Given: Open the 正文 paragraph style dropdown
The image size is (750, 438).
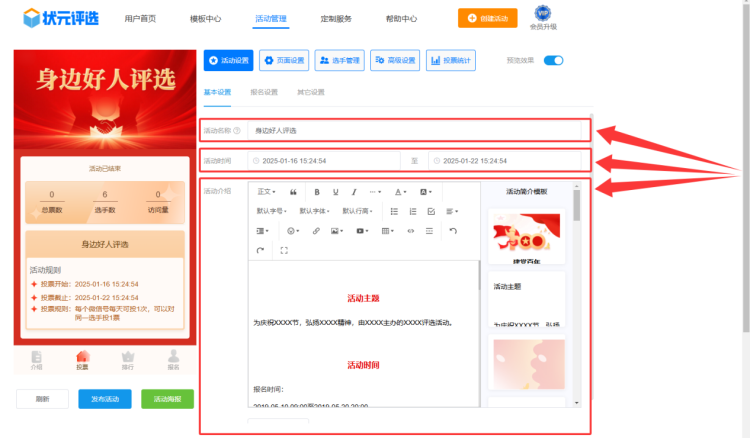Looking at the screenshot, I should pos(265,191).
